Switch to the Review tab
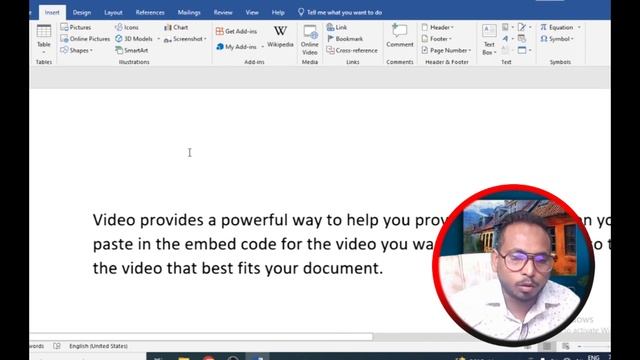The image size is (640, 360). [x=223, y=13]
